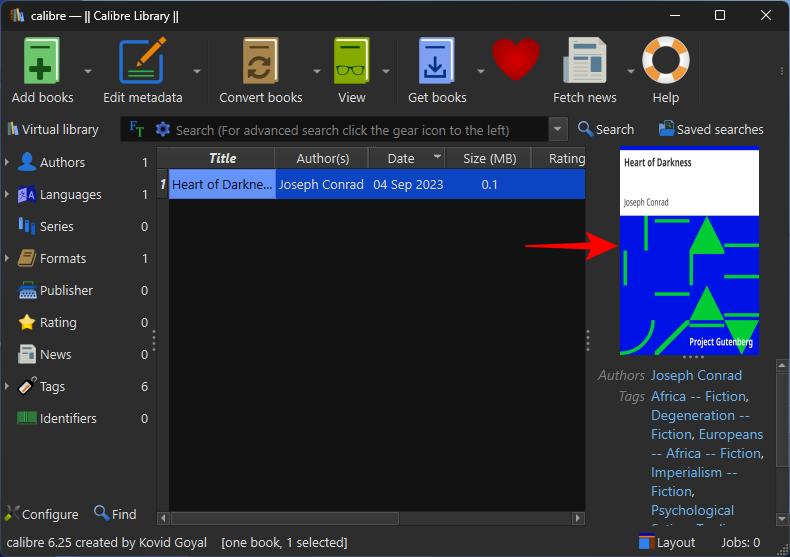Open the Get books dropdown arrow
This screenshot has width=790, height=557.
[x=481, y=72]
